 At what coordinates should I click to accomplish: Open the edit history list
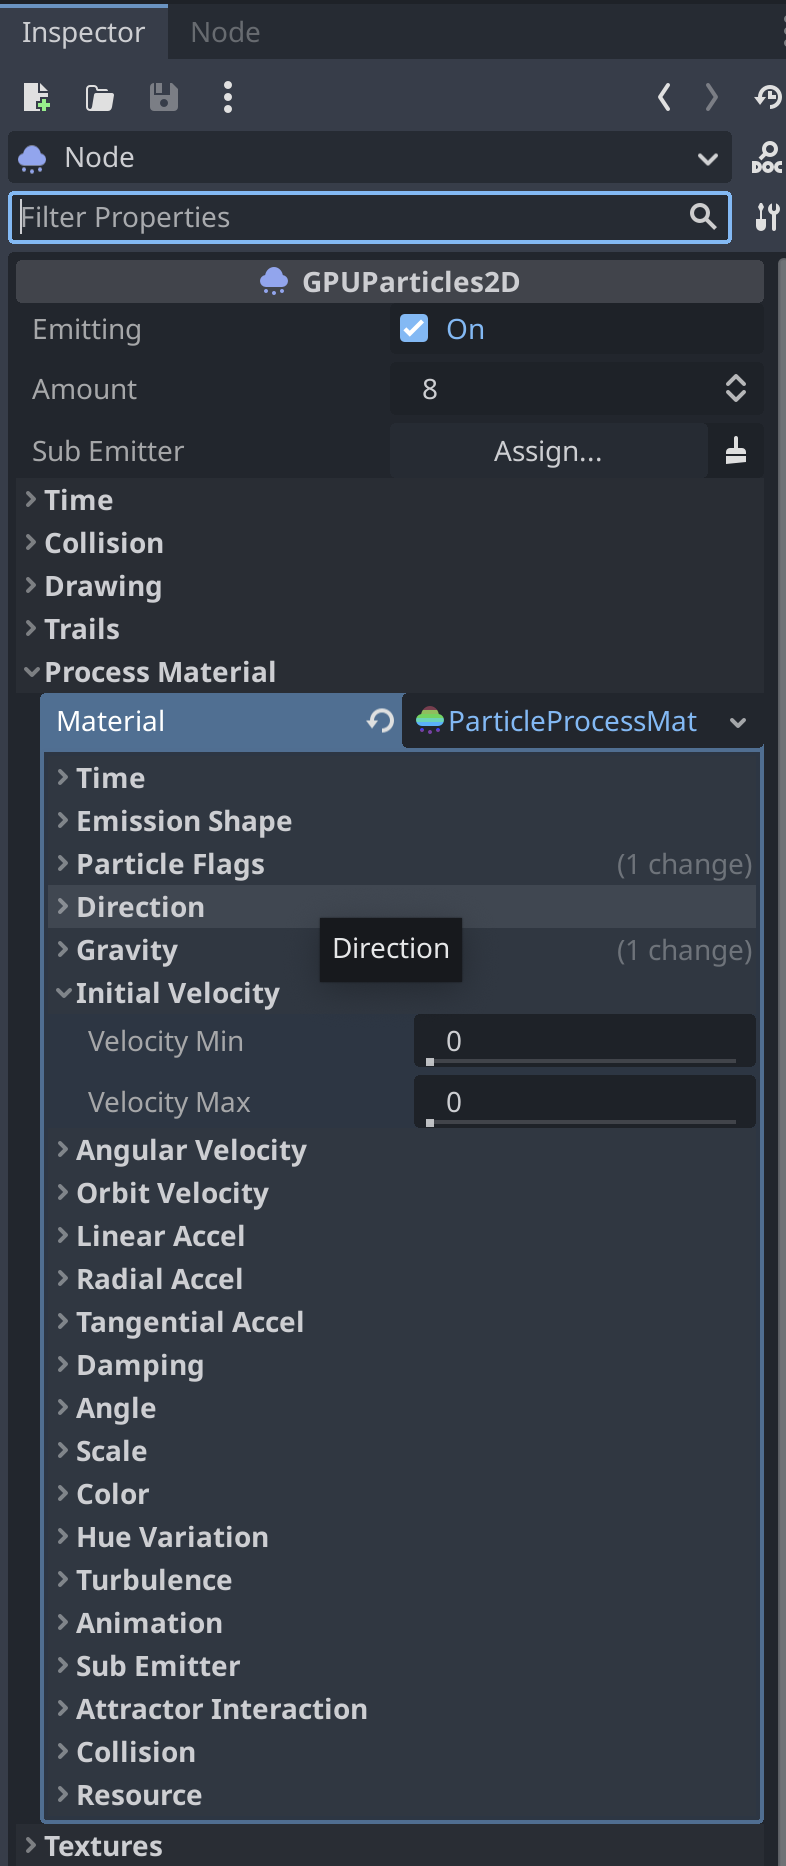770,97
